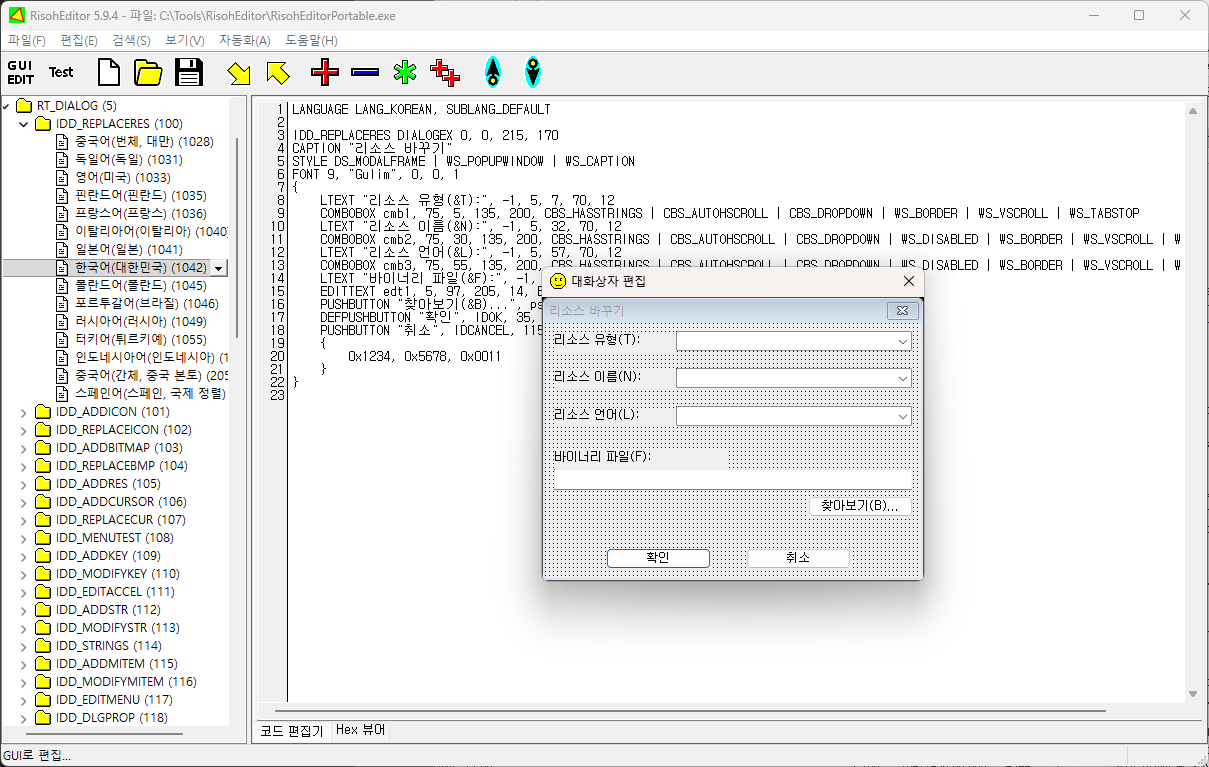Image resolution: width=1209 pixels, height=767 pixels.
Task: Create a new file via blank page icon
Action: coord(108,72)
